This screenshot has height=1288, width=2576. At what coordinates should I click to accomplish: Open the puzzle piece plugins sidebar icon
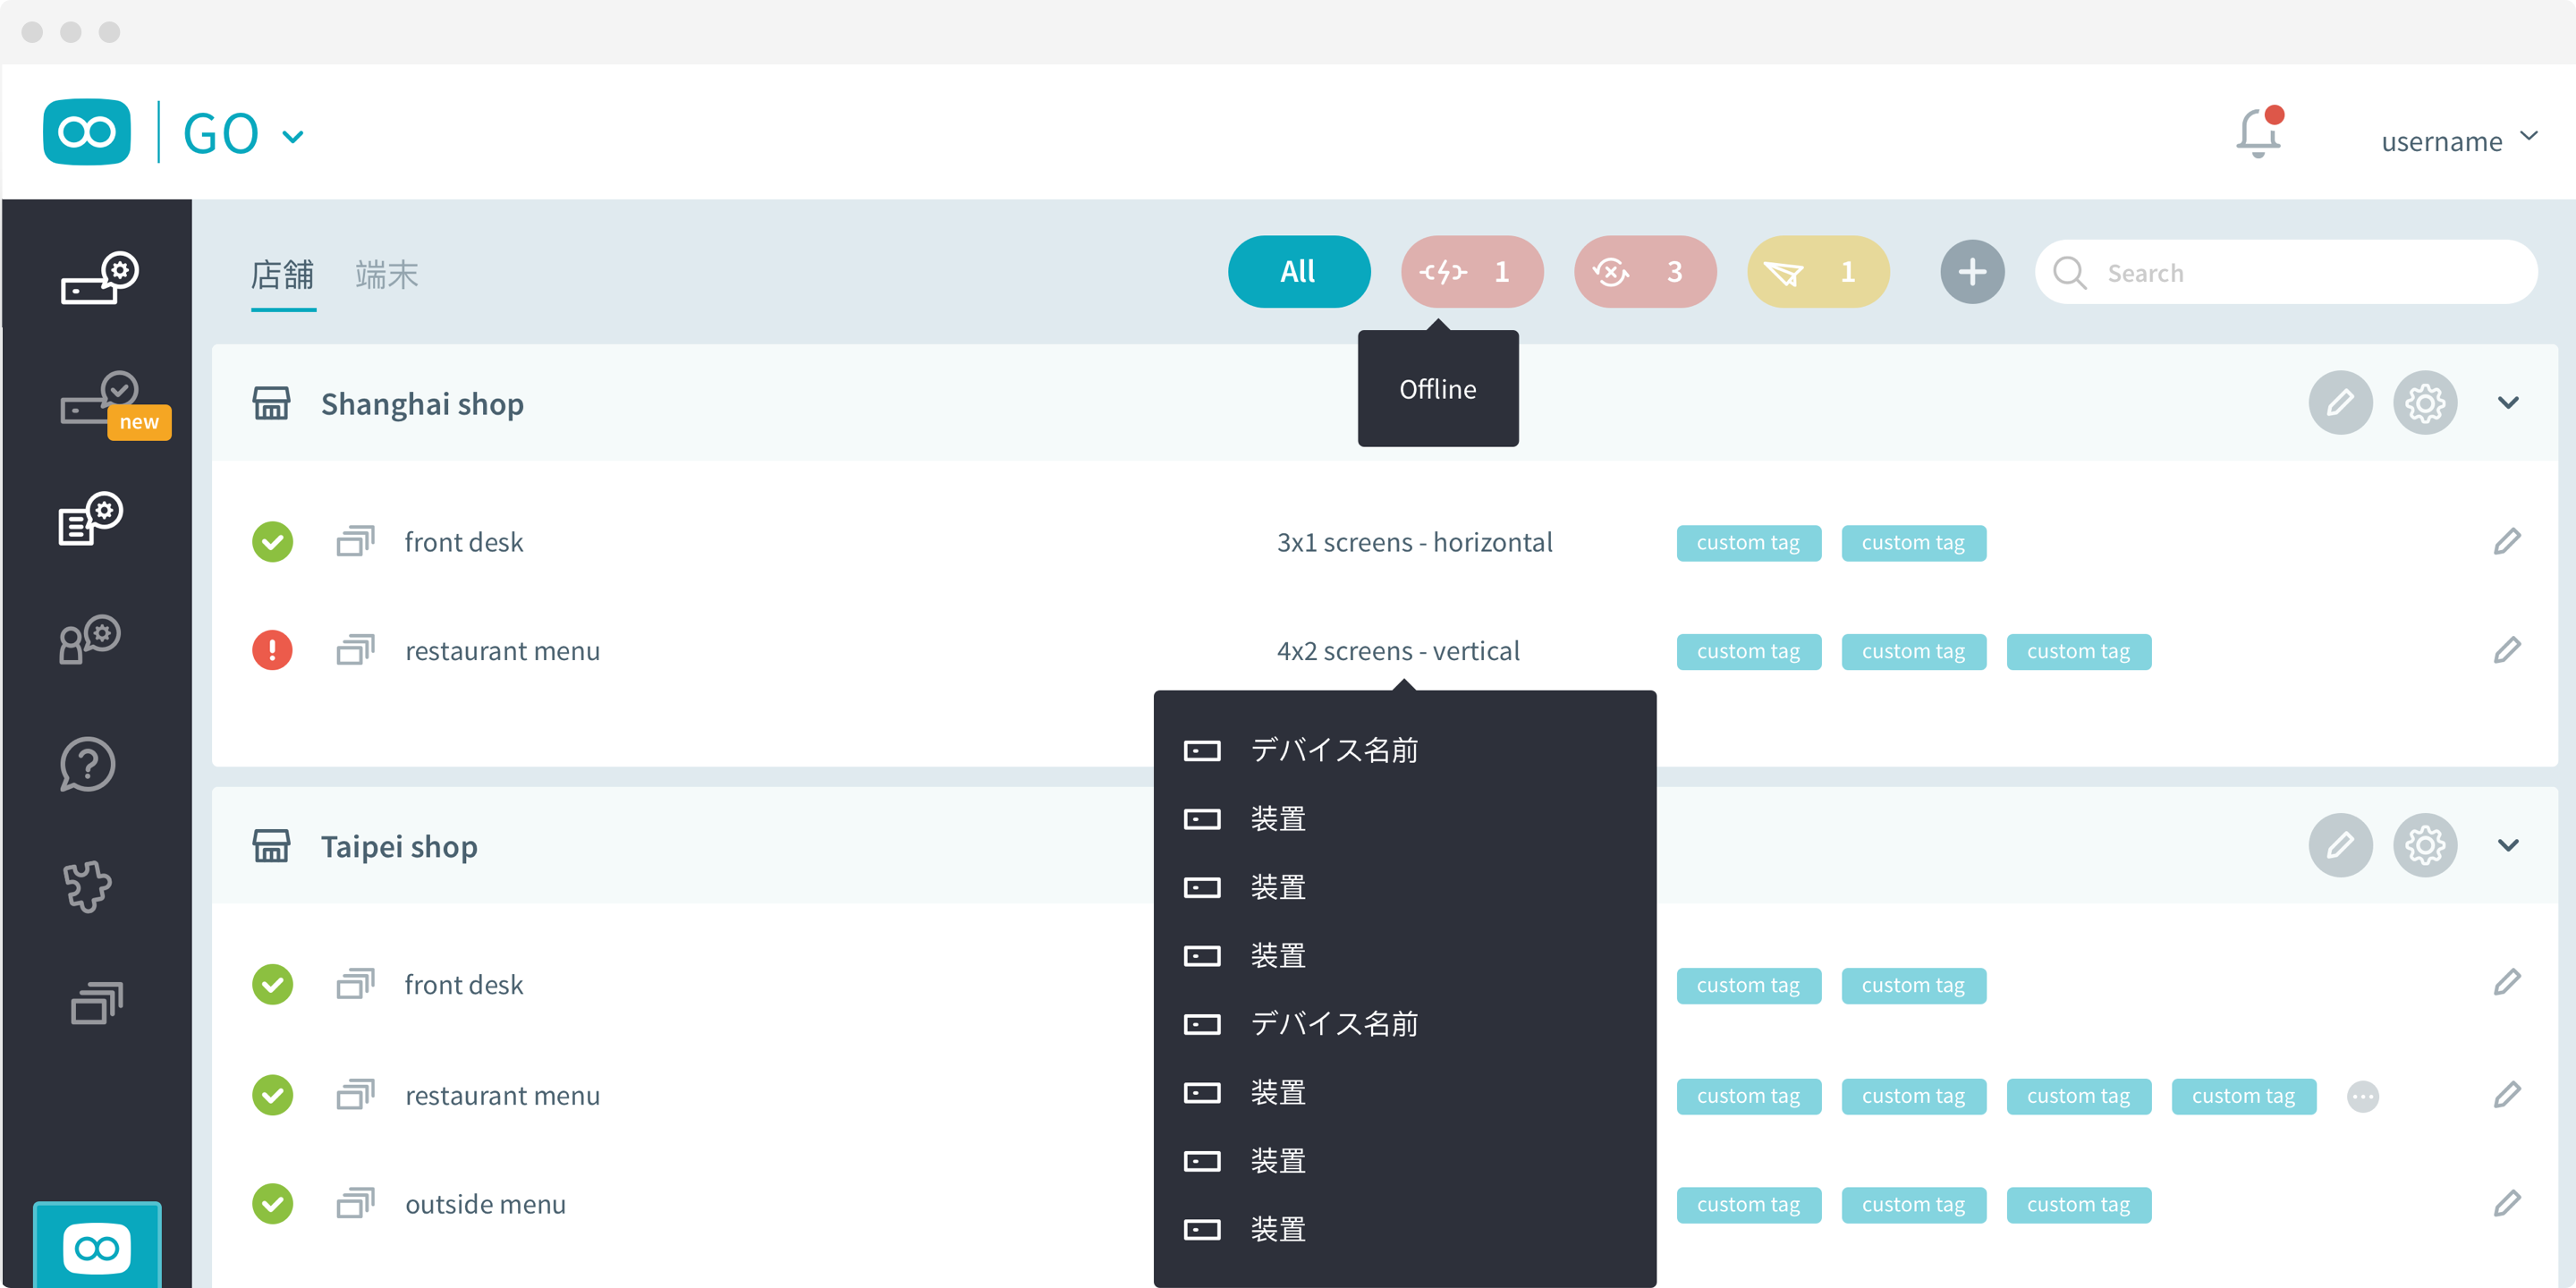88,886
